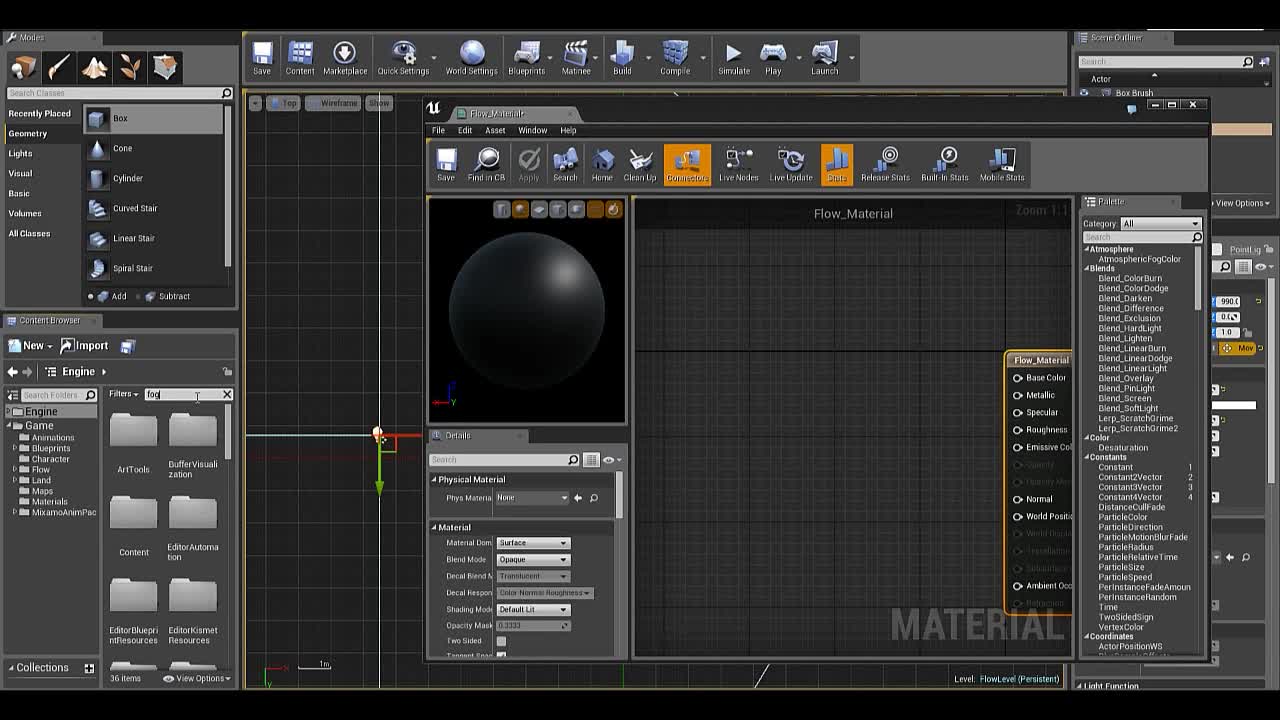Open the Window menu in material editor

tap(532, 130)
